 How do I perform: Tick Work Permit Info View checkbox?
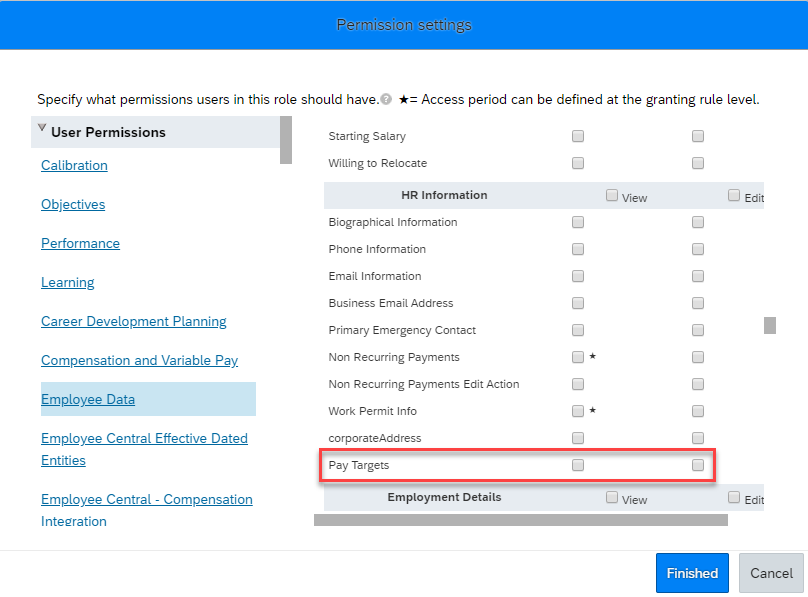pos(578,411)
